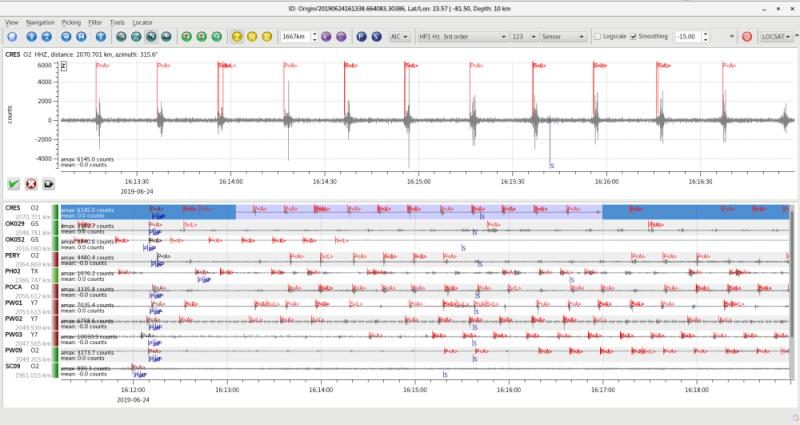Activate the blue S pick icon
800x425 pixels.
click(x=377, y=37)
